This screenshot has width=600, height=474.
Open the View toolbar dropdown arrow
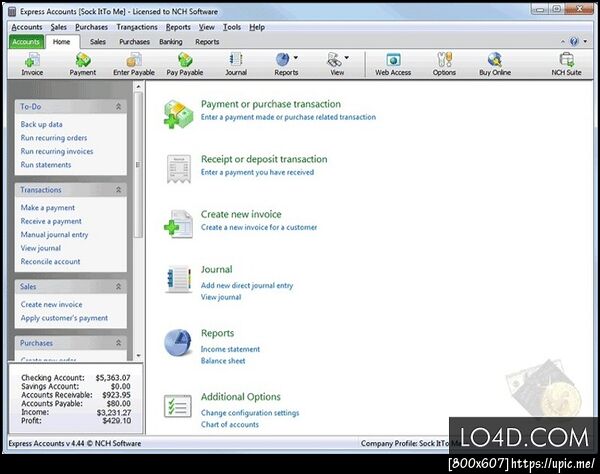(347, 58)
